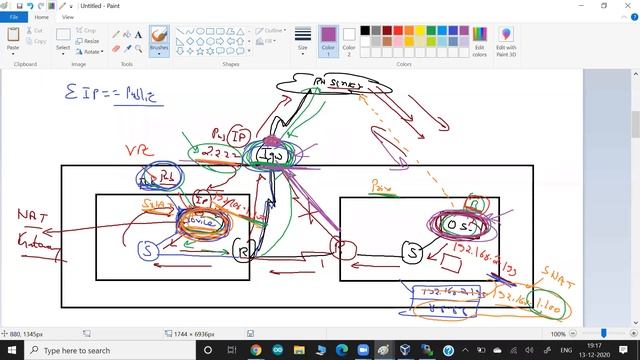Pick the green color swatch

point(431,30)
